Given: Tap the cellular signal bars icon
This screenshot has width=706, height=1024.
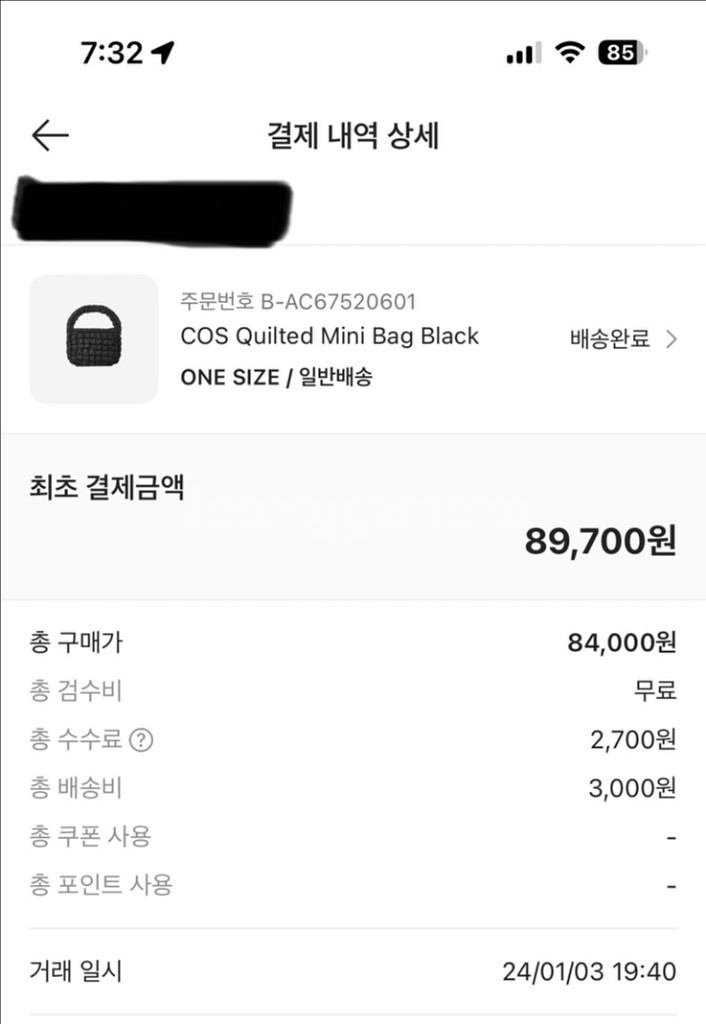Looking at the screenshot, I should coord(523,53).
